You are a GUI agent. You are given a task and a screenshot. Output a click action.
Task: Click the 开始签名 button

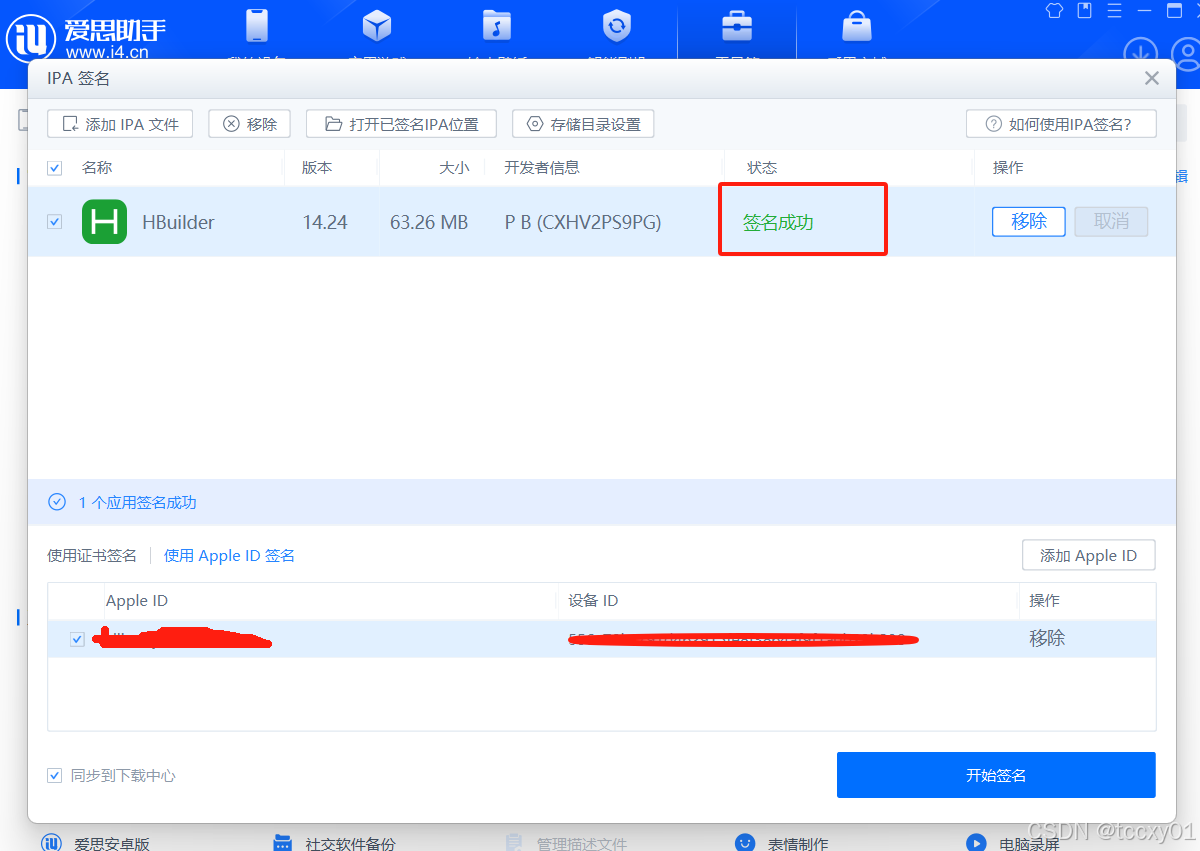pos(996,775)
